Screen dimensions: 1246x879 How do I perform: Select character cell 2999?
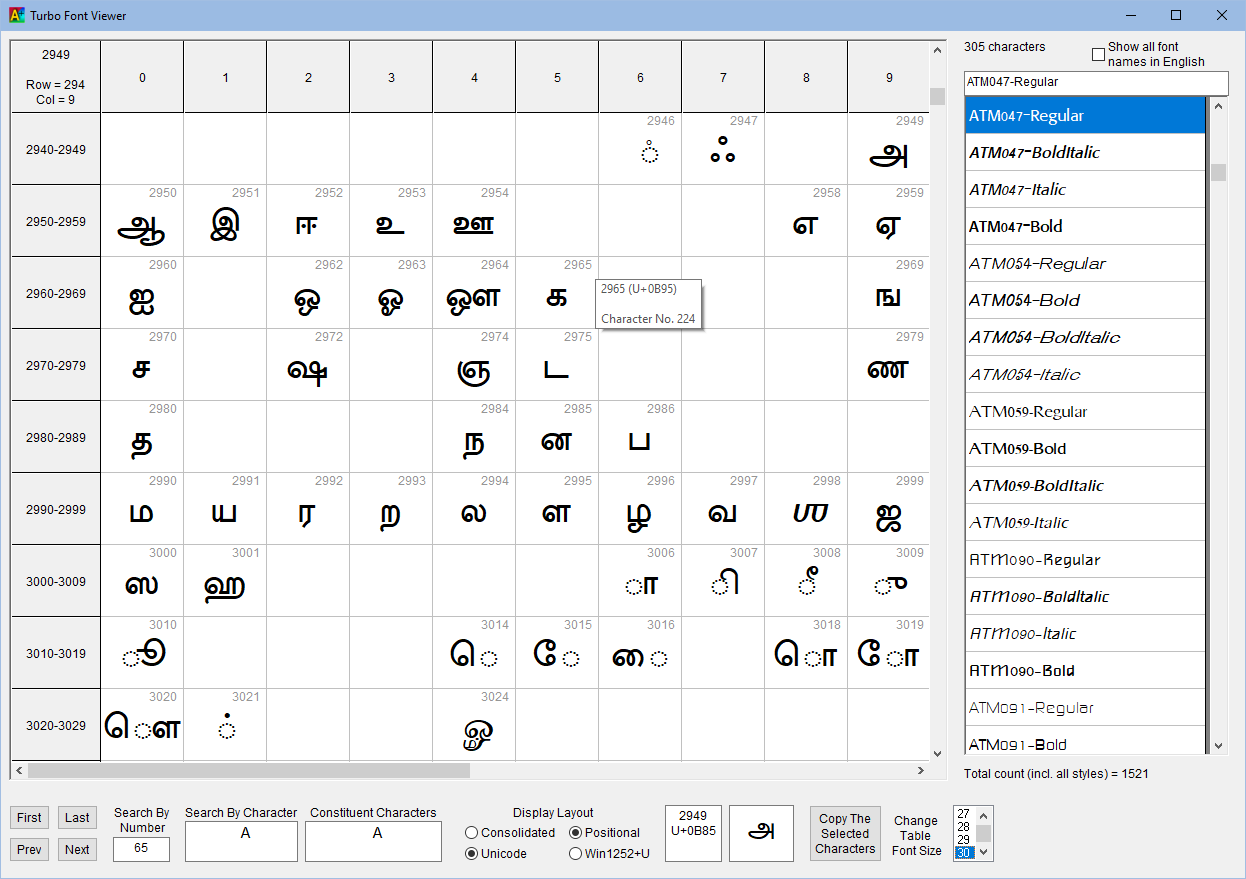[x=889, y=508]
